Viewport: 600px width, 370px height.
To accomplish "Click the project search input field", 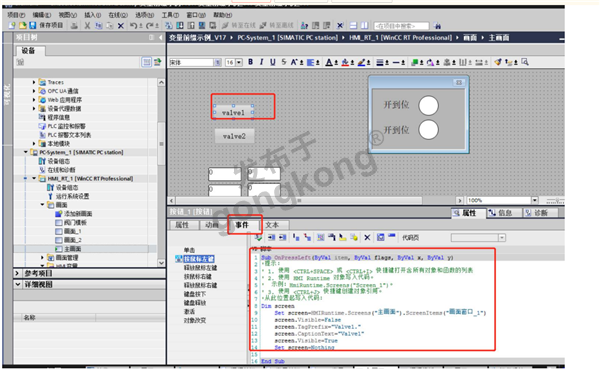I will [x=401, y=26].
